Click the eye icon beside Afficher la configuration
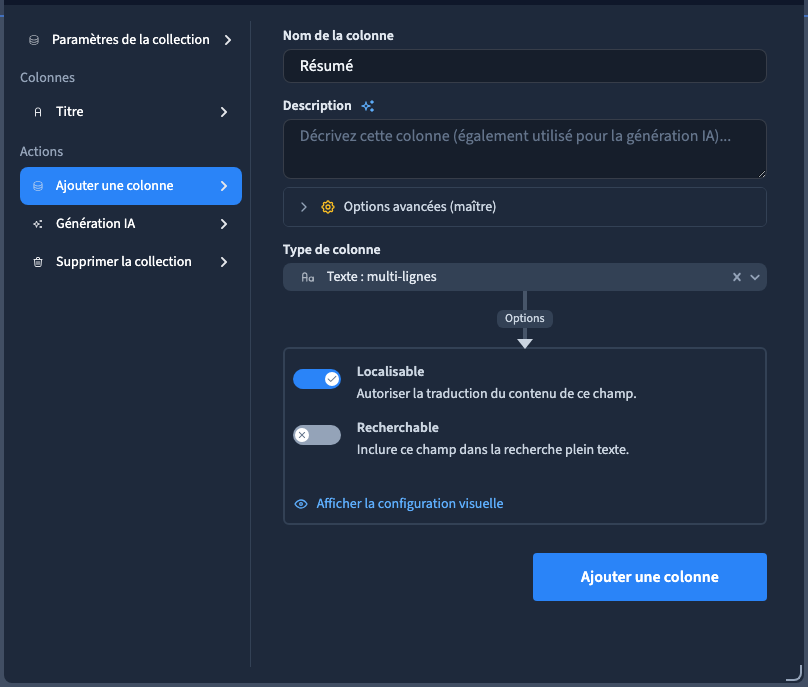Viewport: 808px width, 687px height. 301,504
